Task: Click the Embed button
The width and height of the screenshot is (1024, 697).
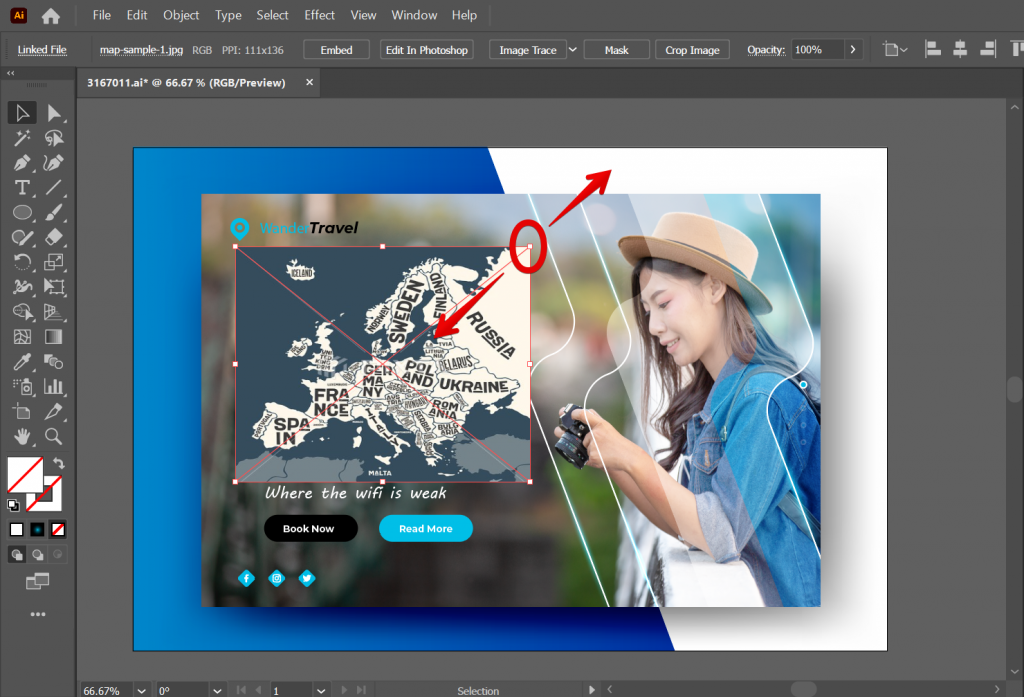Action: (336, 49)
